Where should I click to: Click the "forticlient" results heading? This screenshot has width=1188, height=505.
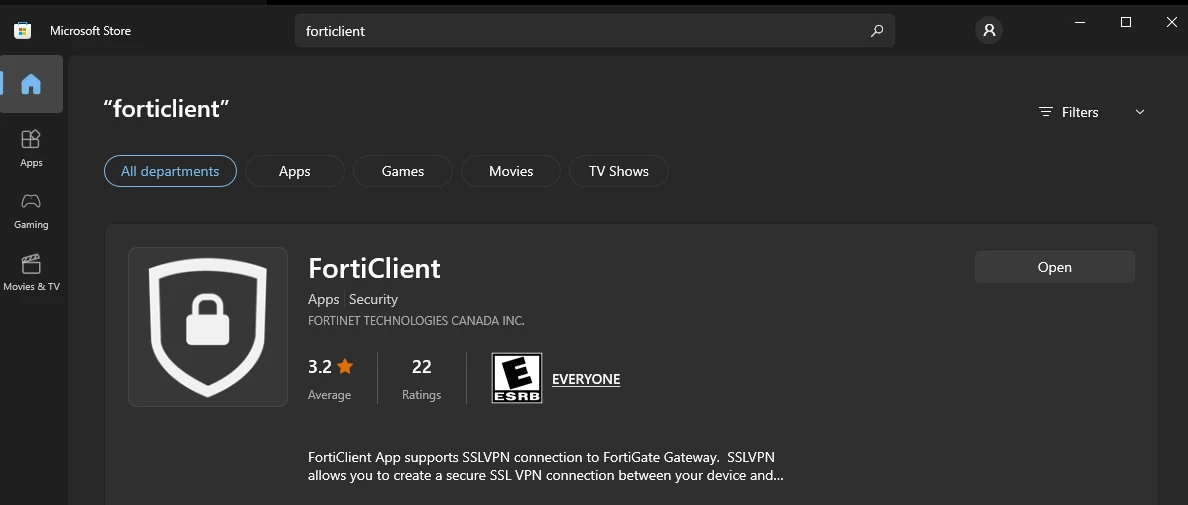(x=167, y=109)
